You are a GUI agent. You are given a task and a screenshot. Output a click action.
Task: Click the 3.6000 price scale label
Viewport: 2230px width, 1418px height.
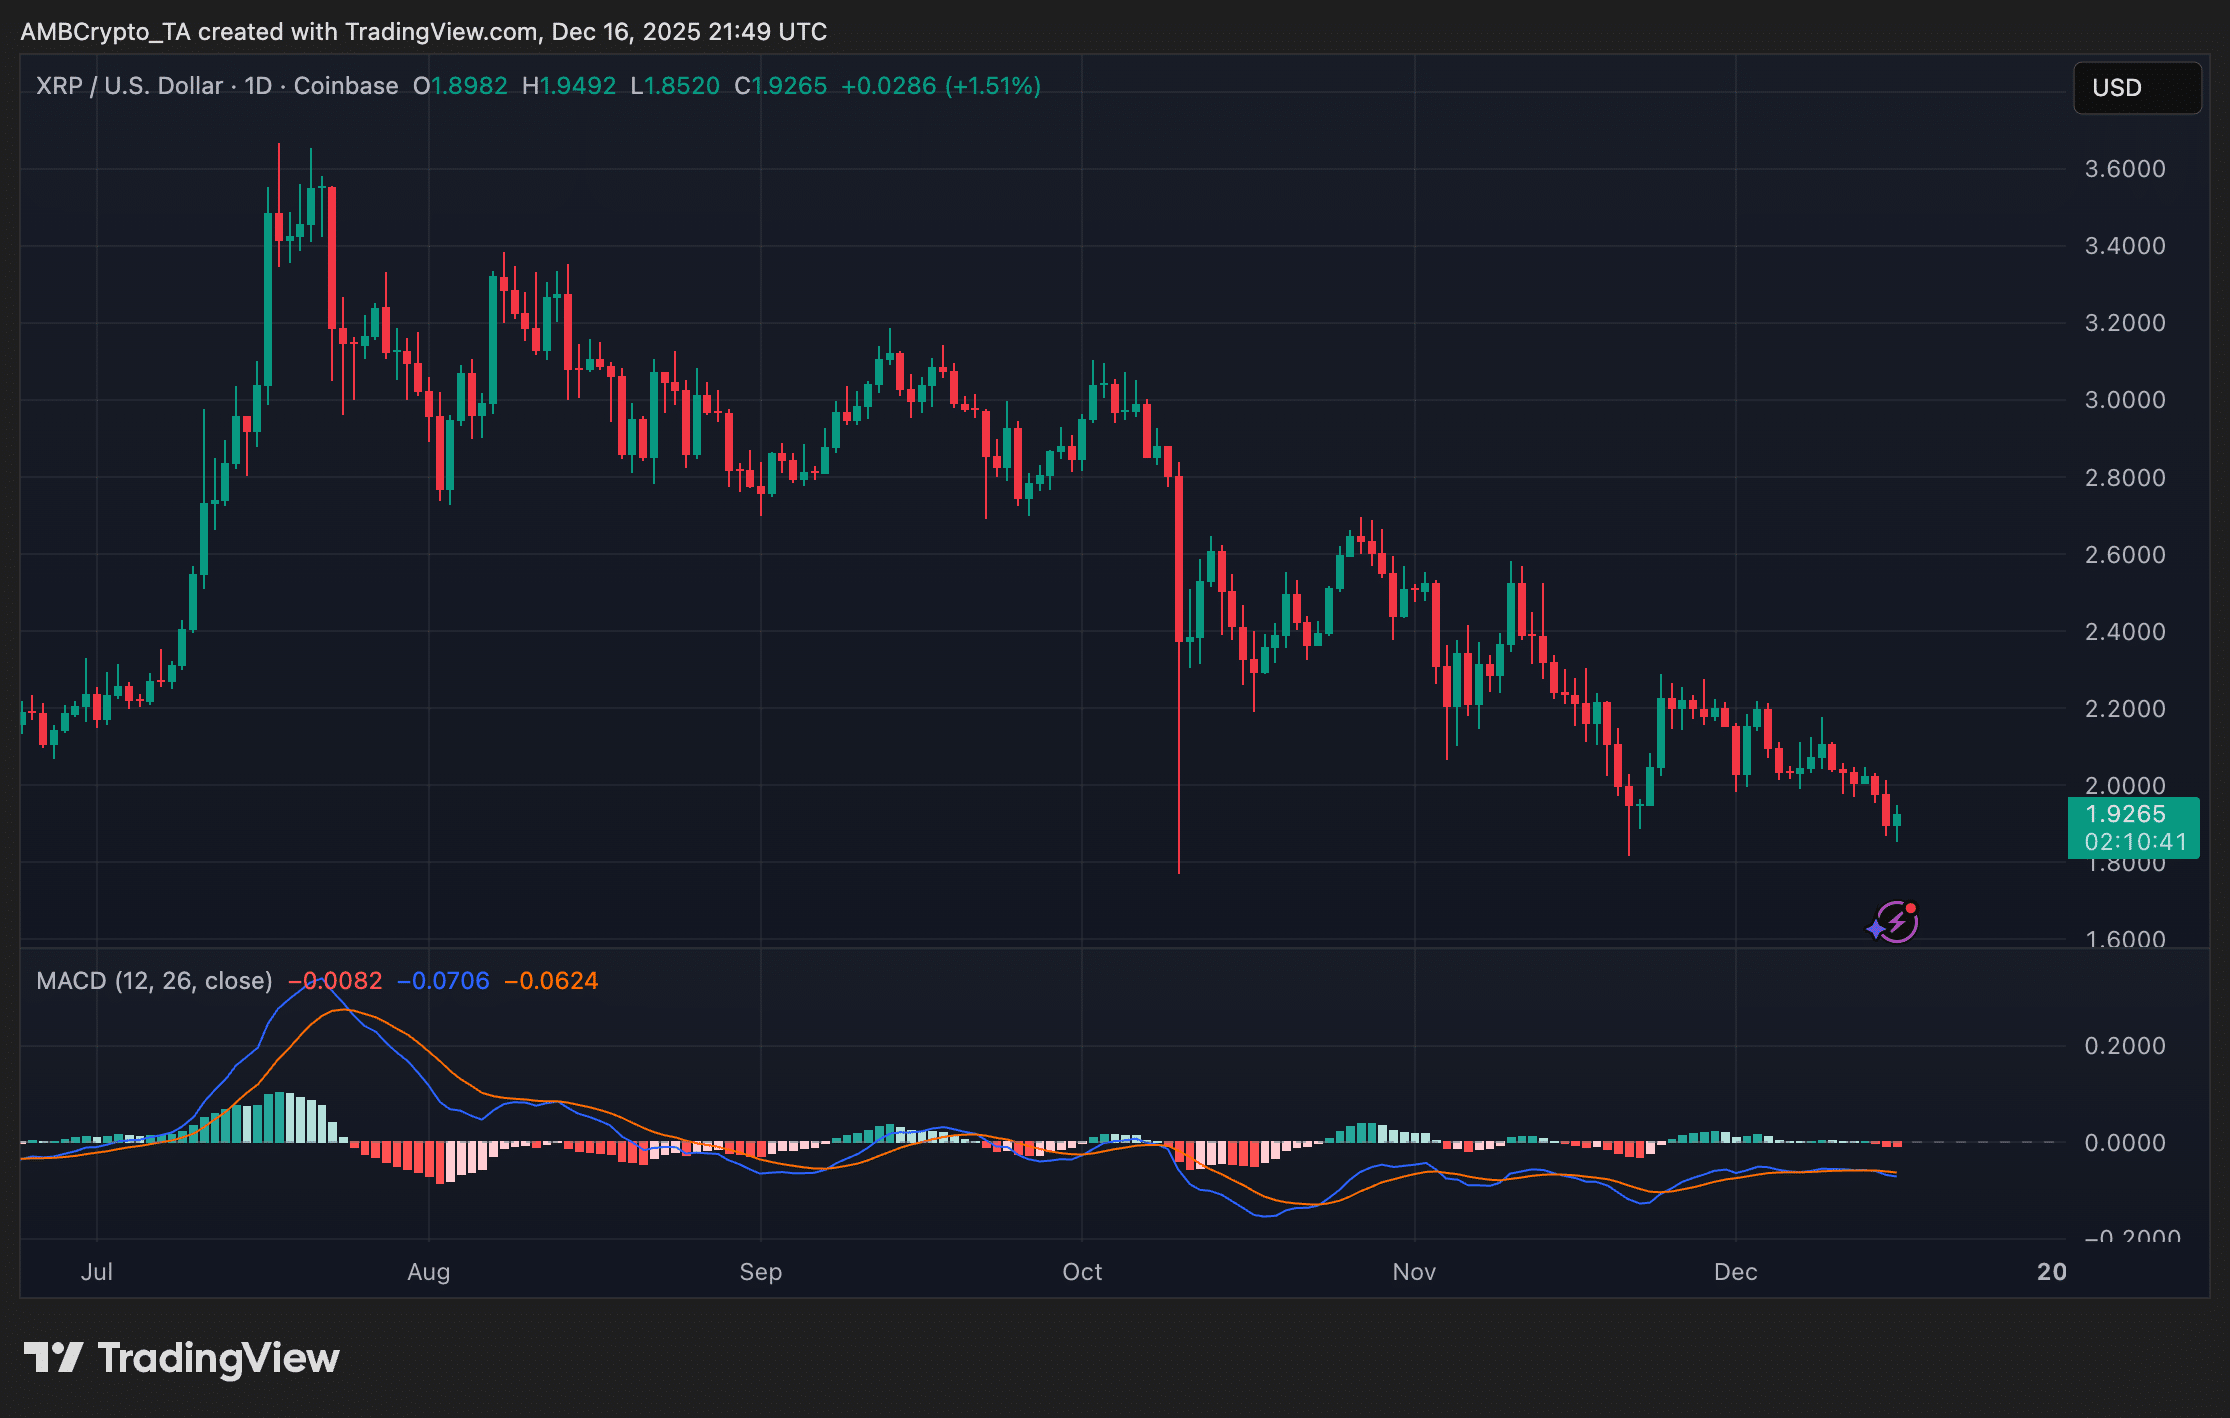click(x=2124, y=169)
